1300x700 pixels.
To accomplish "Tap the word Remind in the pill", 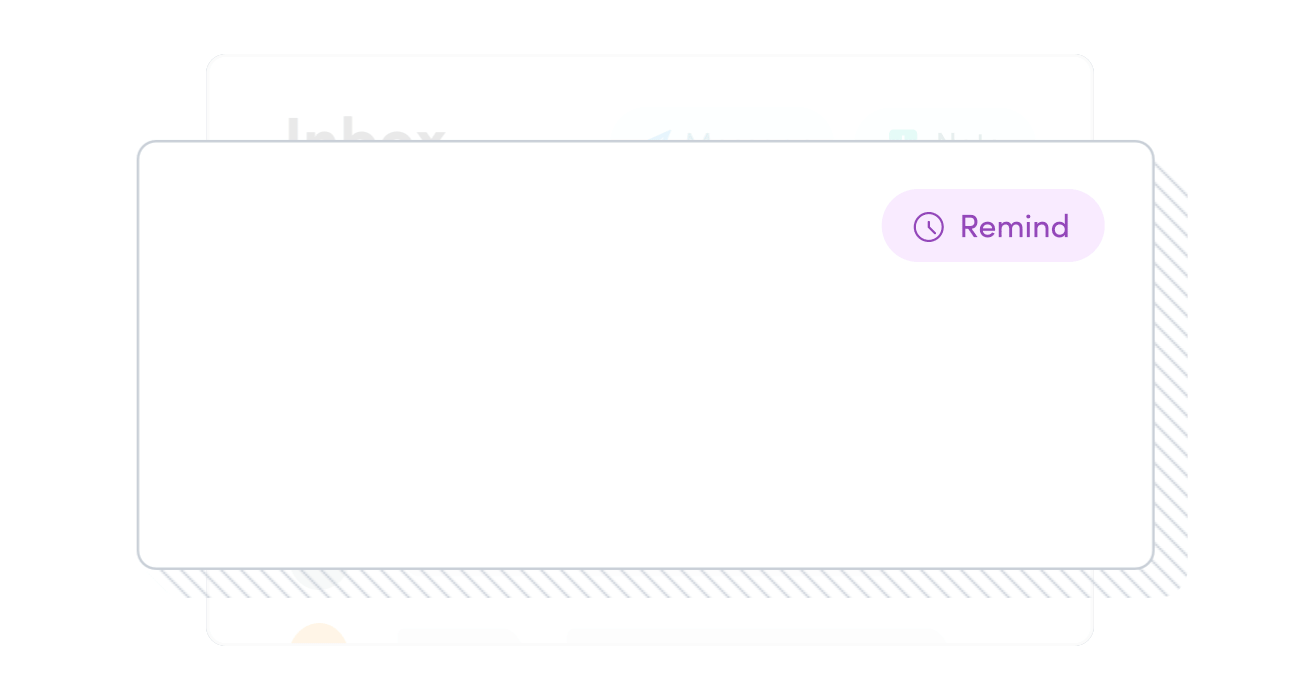I will pos(1015,227).
